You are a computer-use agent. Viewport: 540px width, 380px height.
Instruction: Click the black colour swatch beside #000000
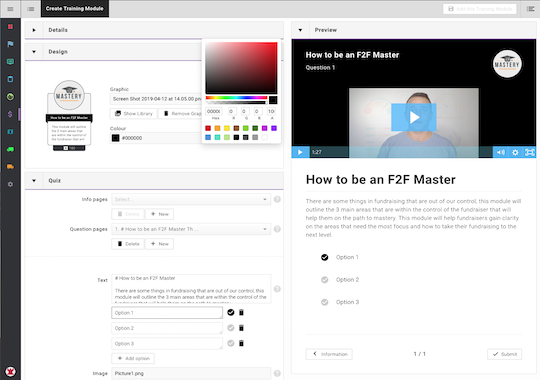tap(115, 138)
